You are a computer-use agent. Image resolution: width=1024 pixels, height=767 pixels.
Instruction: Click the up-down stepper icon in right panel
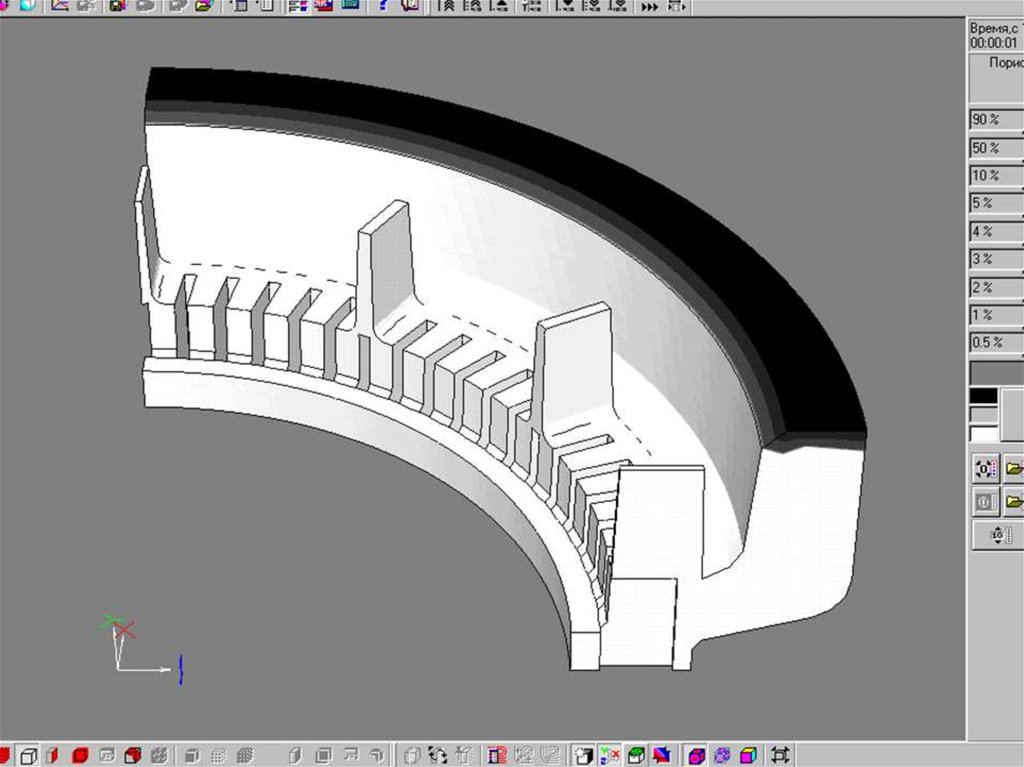pyautogui.click(x=997, y=536)
